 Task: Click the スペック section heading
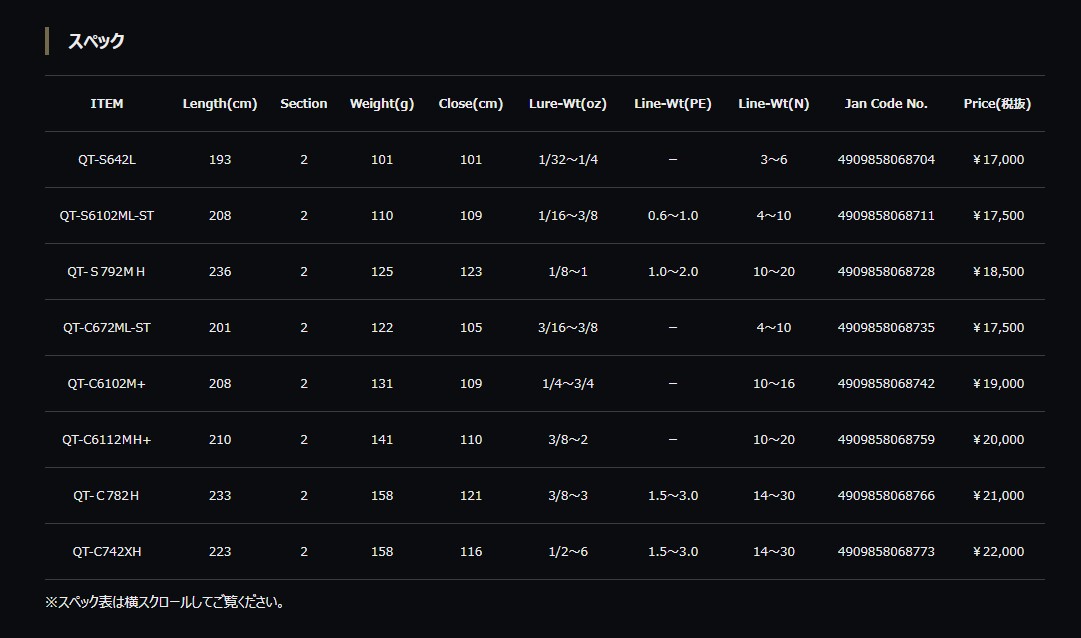[x=96, y=41]
